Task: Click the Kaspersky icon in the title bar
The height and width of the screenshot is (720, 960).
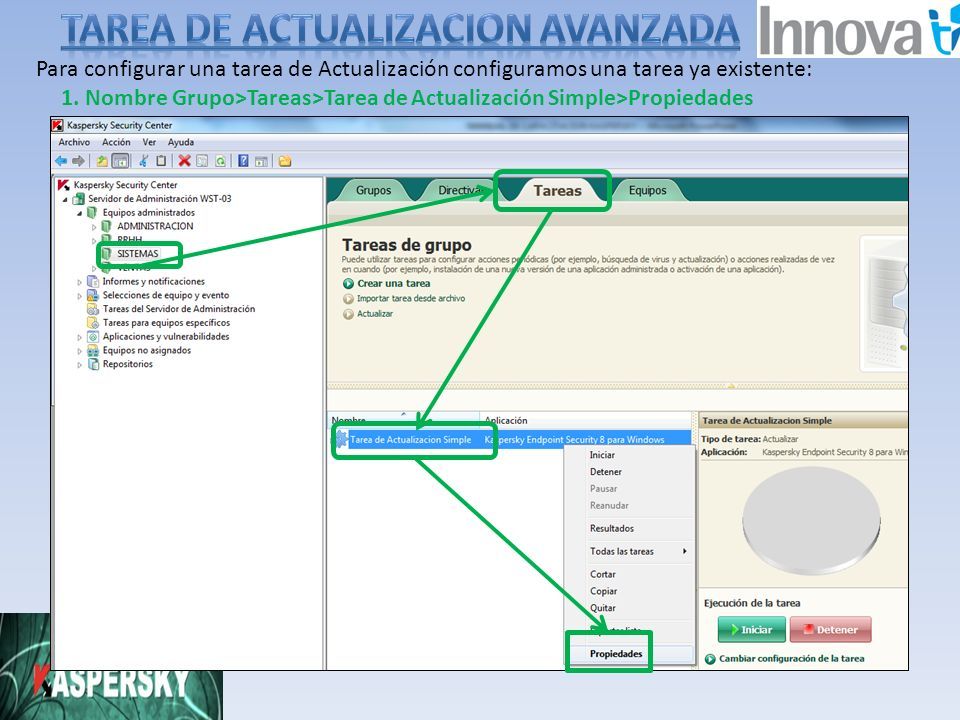Action: point(58,126)
